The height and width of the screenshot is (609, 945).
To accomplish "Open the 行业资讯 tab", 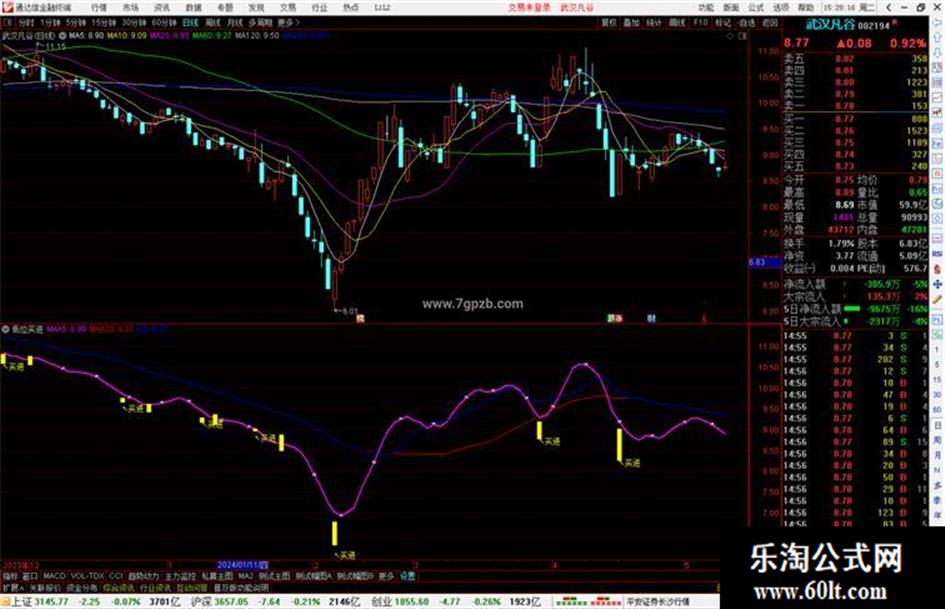I will coord(155,587).
